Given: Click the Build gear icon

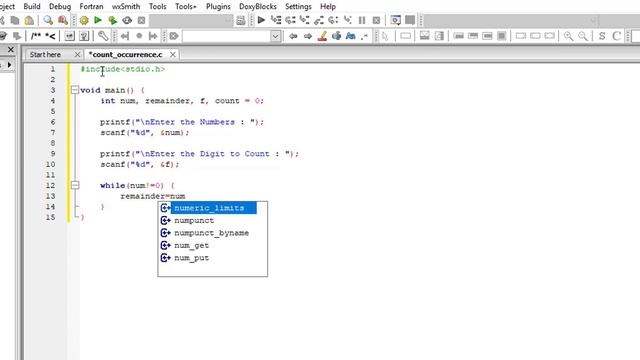Looking at the screenshot, I should point(84,20).
